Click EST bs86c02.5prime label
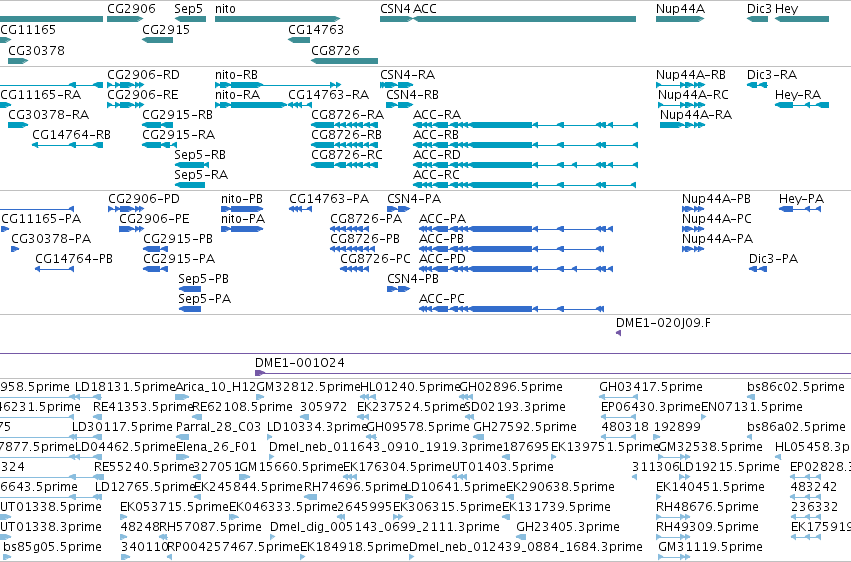The height and width of the screenshot is (562, 851). coord(796,387)
